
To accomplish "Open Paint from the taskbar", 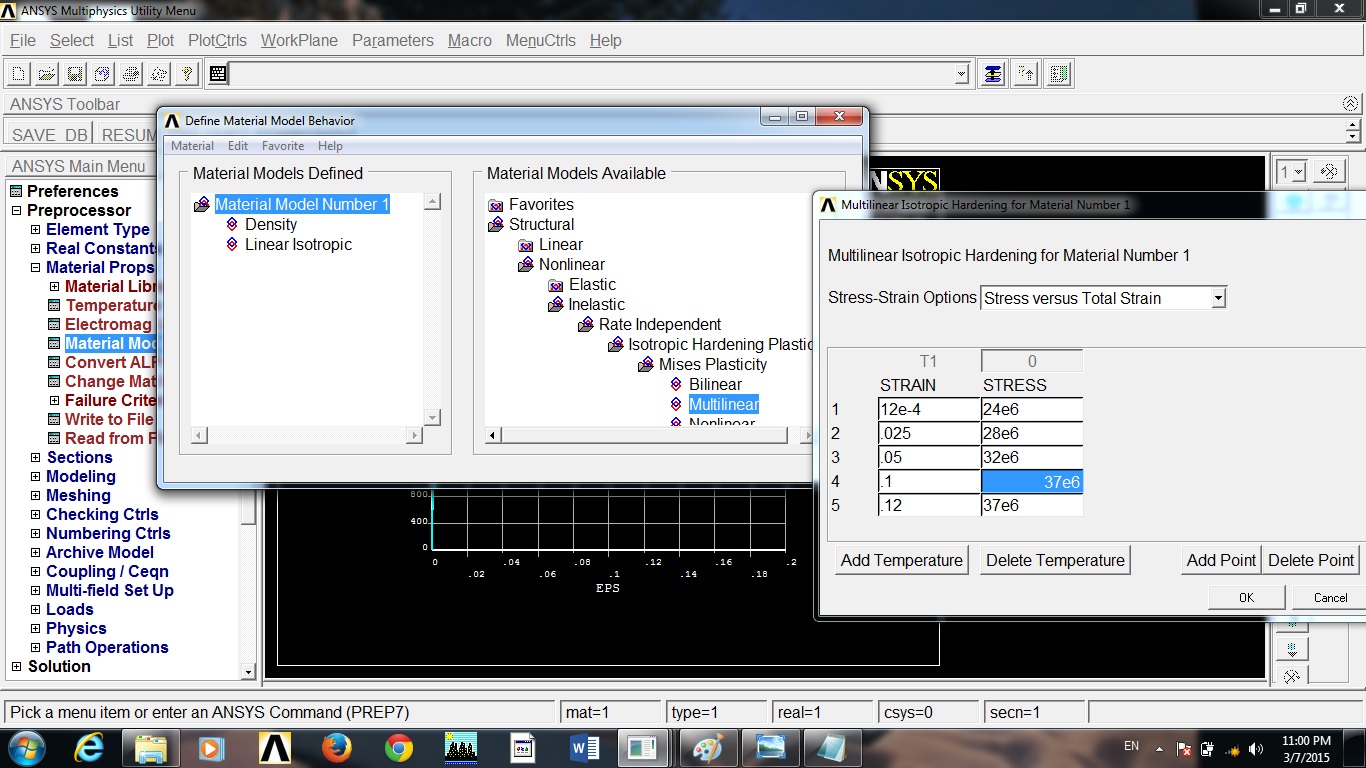I will tap(708, 747).
